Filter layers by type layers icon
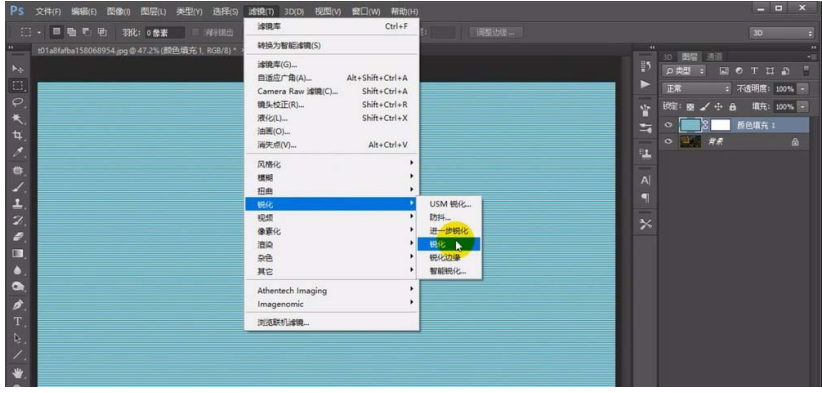This screenshot has height=393, width=822. [x=754, y=71]
